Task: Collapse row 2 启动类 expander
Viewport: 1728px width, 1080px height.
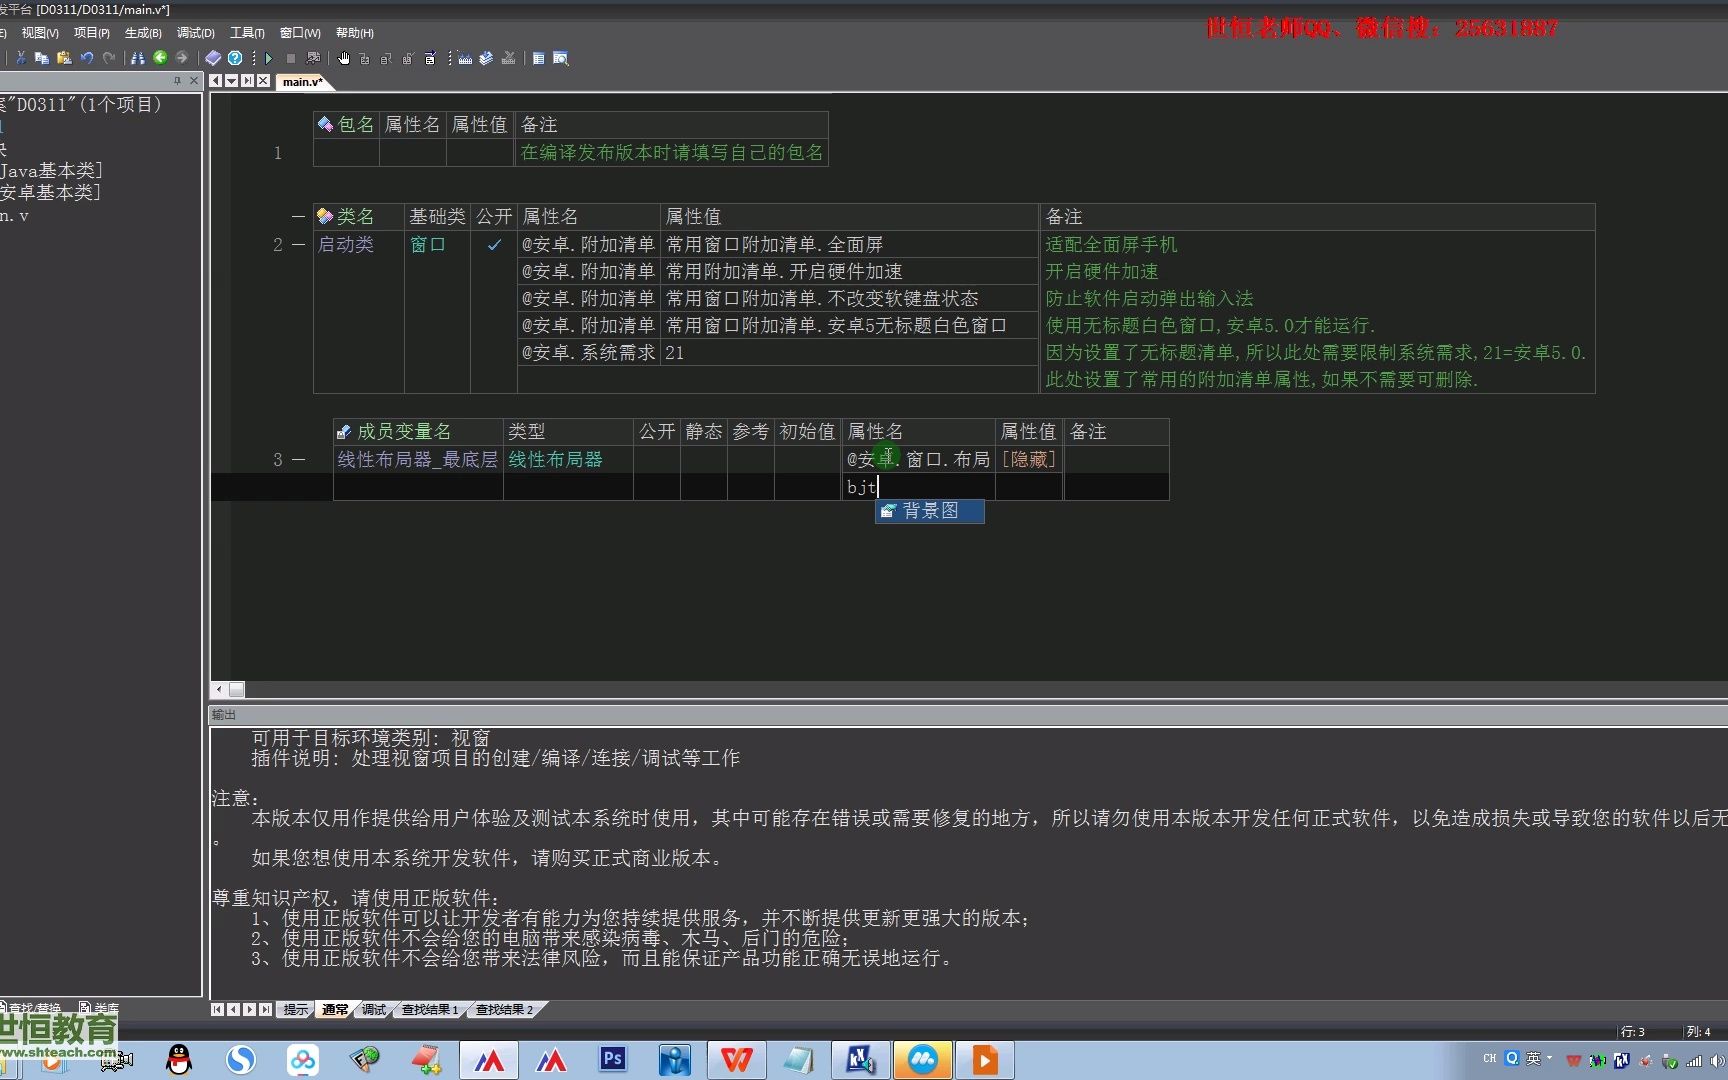Action: click(298, 245)
